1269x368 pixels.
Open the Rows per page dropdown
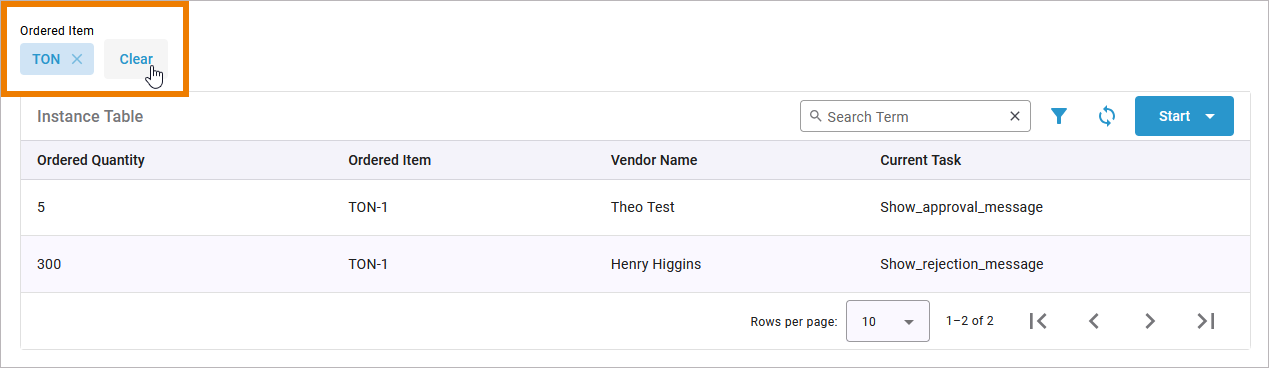(x=888, y=321)
